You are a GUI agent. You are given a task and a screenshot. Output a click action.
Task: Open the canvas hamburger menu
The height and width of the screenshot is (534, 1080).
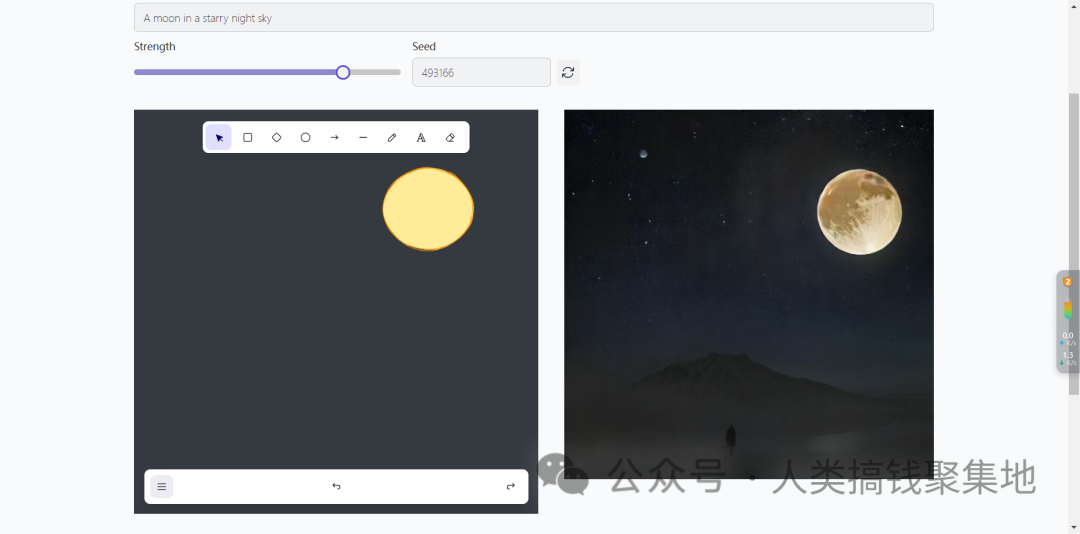(x=162, y=487)
